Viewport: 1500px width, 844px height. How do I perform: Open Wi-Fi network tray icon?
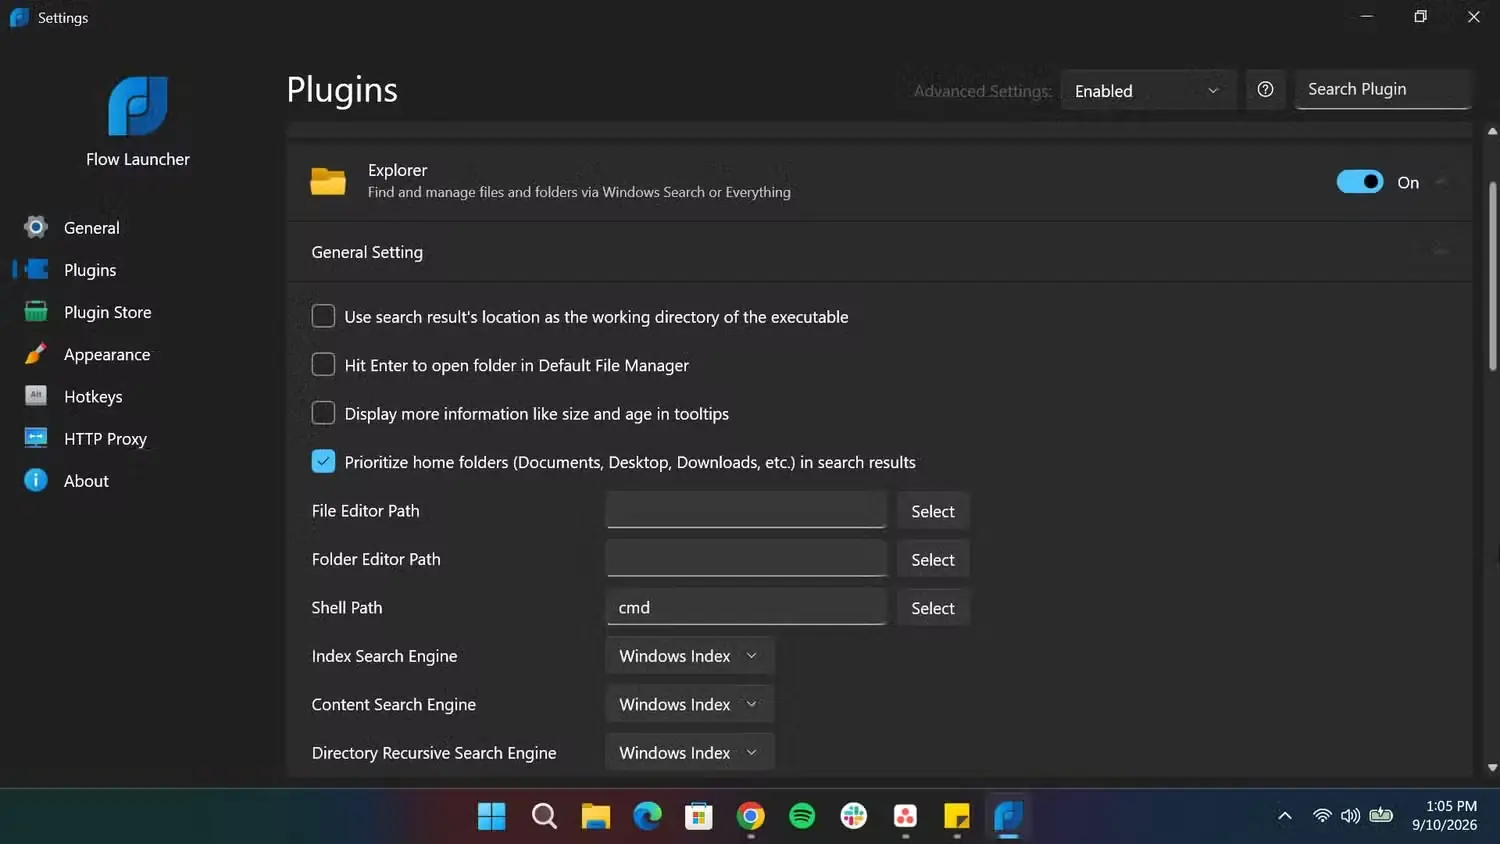point(1322,816)
